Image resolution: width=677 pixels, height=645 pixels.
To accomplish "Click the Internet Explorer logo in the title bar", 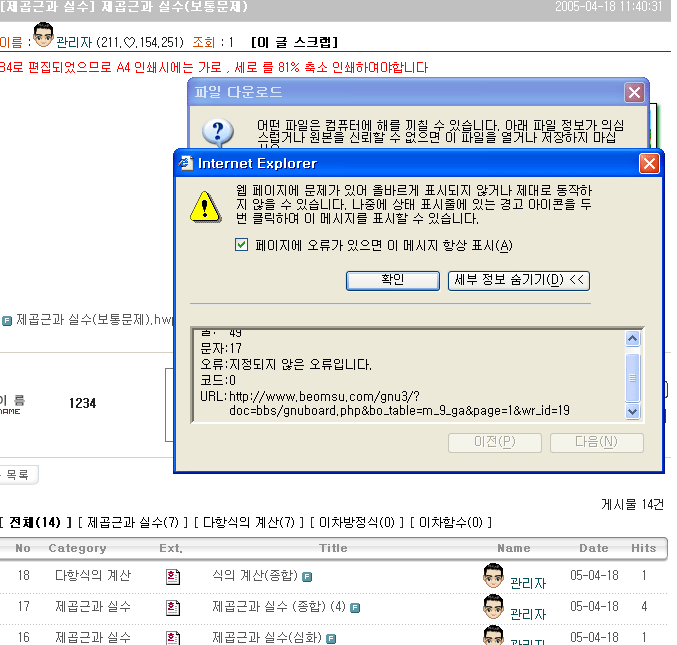I will click(186, 163).
